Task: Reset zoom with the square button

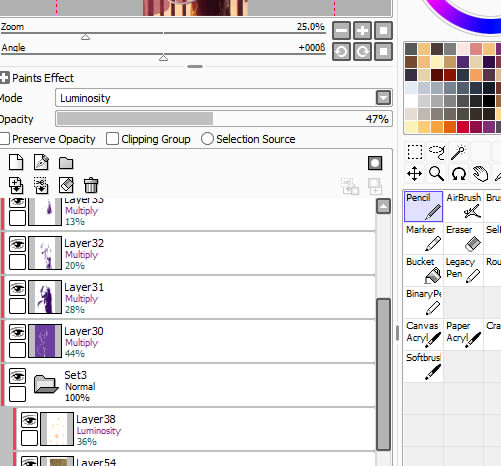Action: click(x=383, y=31)
